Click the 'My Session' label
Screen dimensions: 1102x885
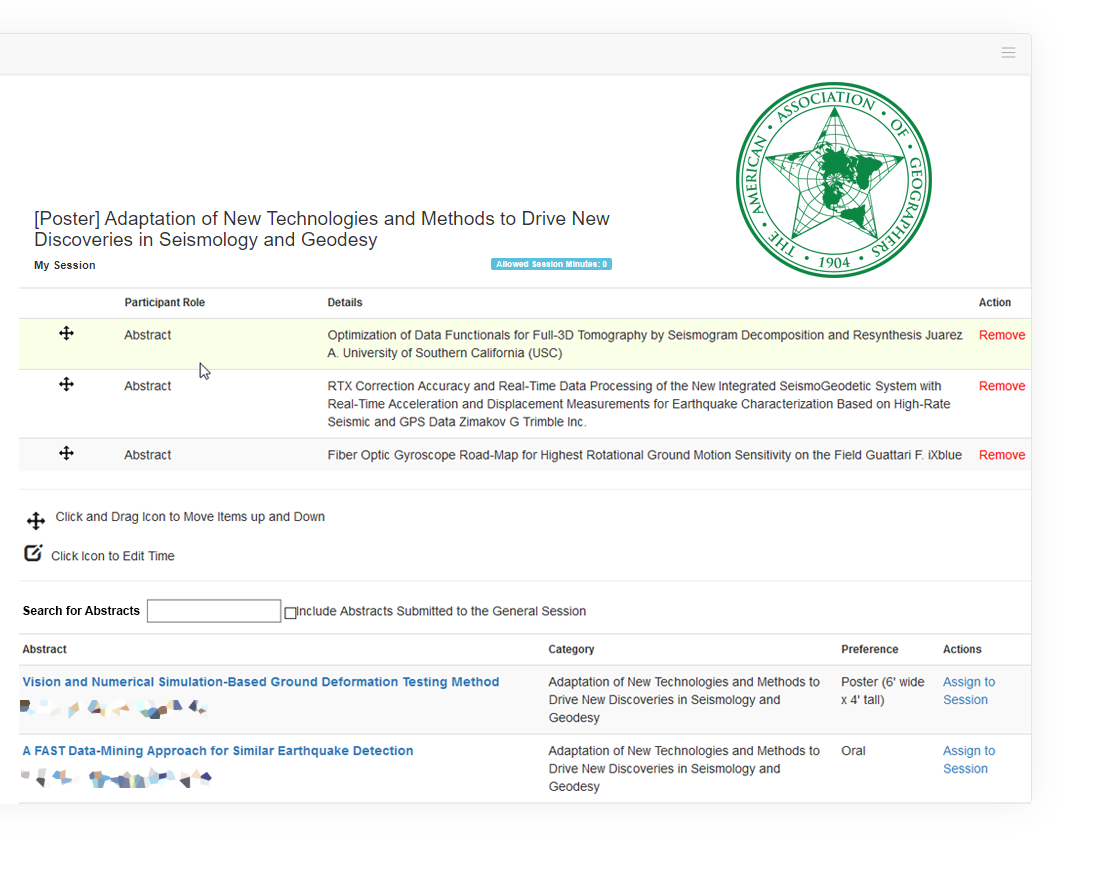tap(65, 265)
